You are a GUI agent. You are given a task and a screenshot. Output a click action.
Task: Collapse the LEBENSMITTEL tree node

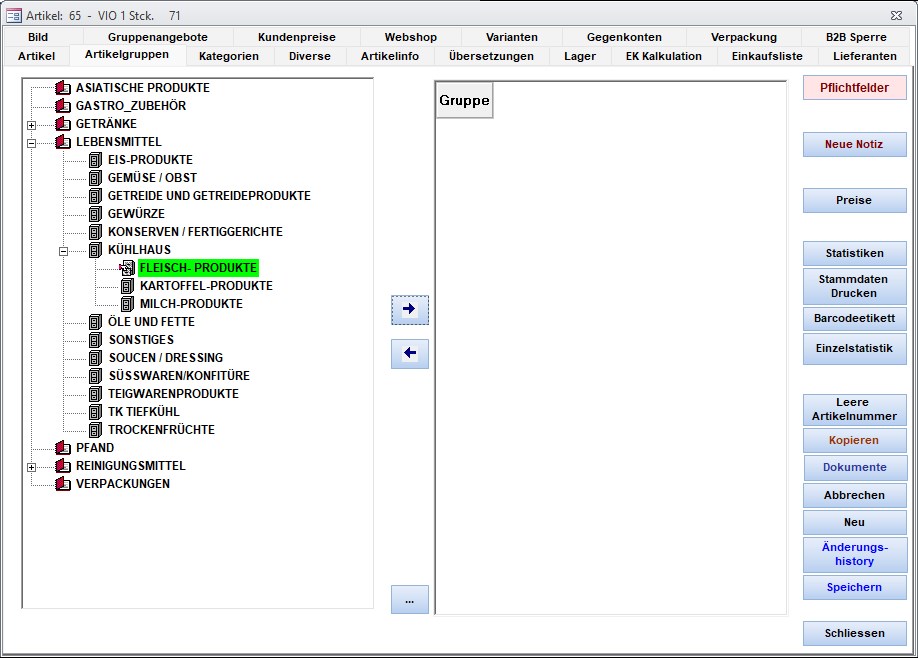coord(32,143)
